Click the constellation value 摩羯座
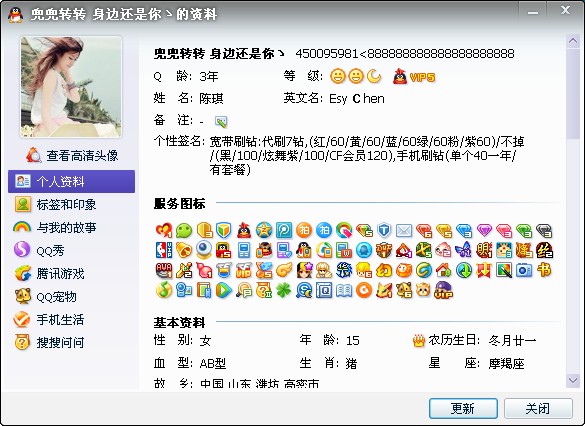This screenshot has width=585, height=426. pyautogui.click(x=506, y=363)
